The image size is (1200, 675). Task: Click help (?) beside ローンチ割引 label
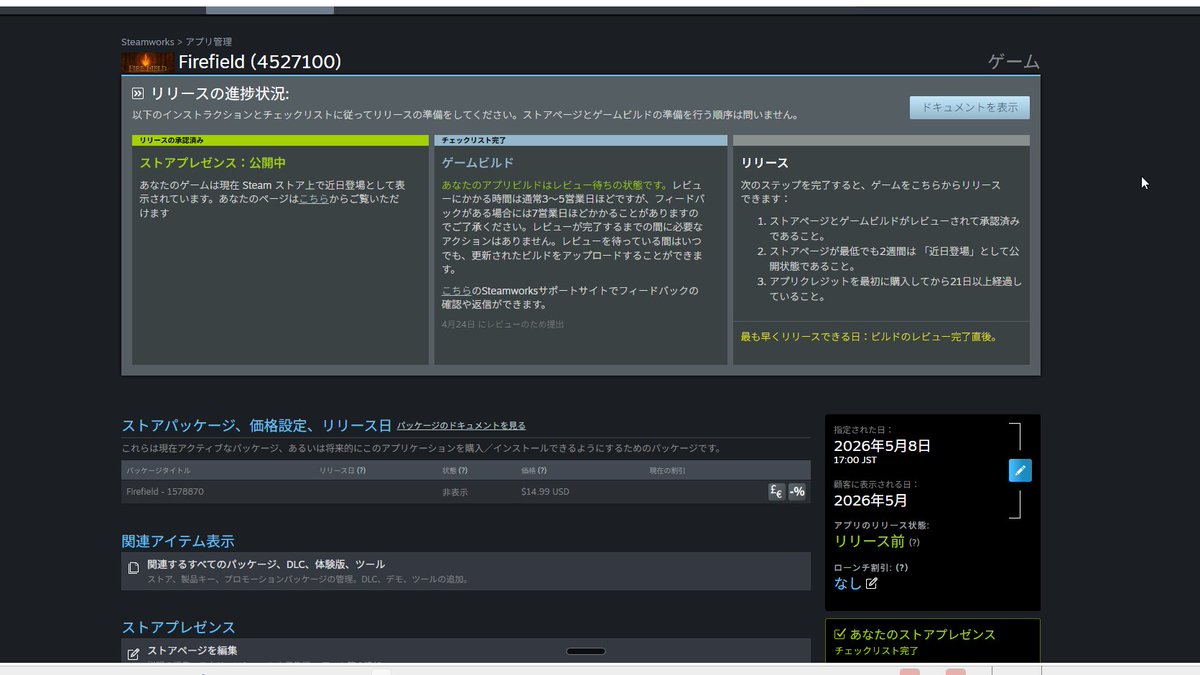902,567
